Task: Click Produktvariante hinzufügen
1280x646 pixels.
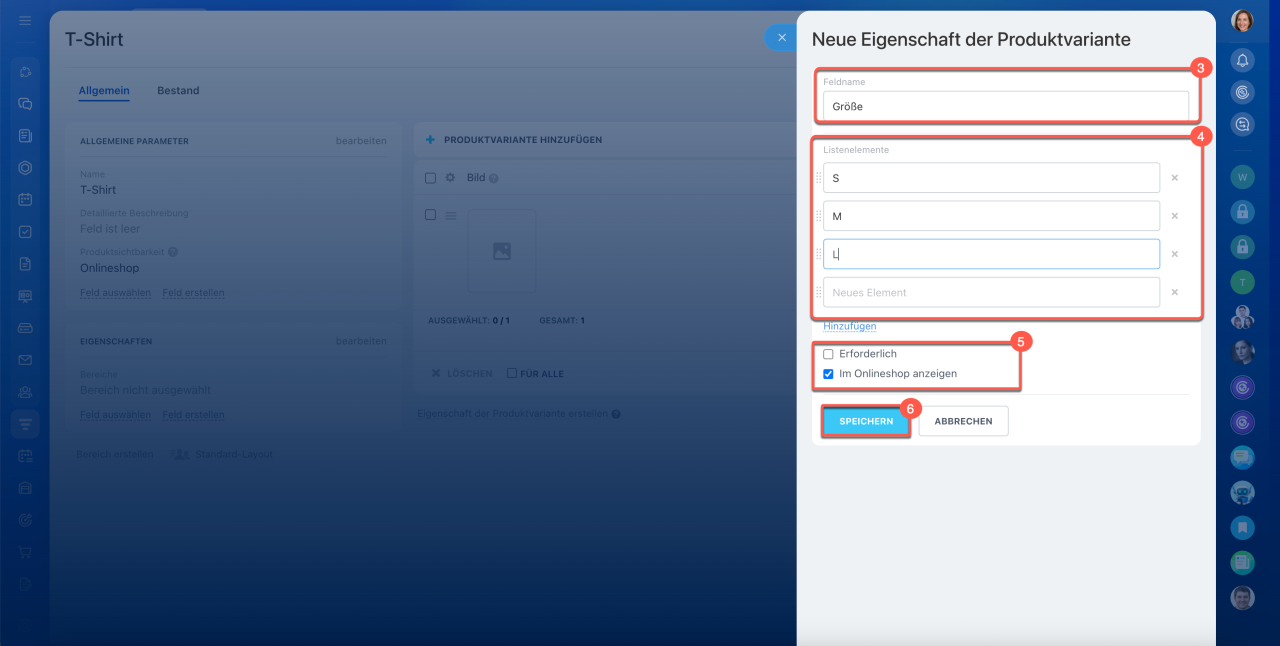Action: (x=514, y=140)
